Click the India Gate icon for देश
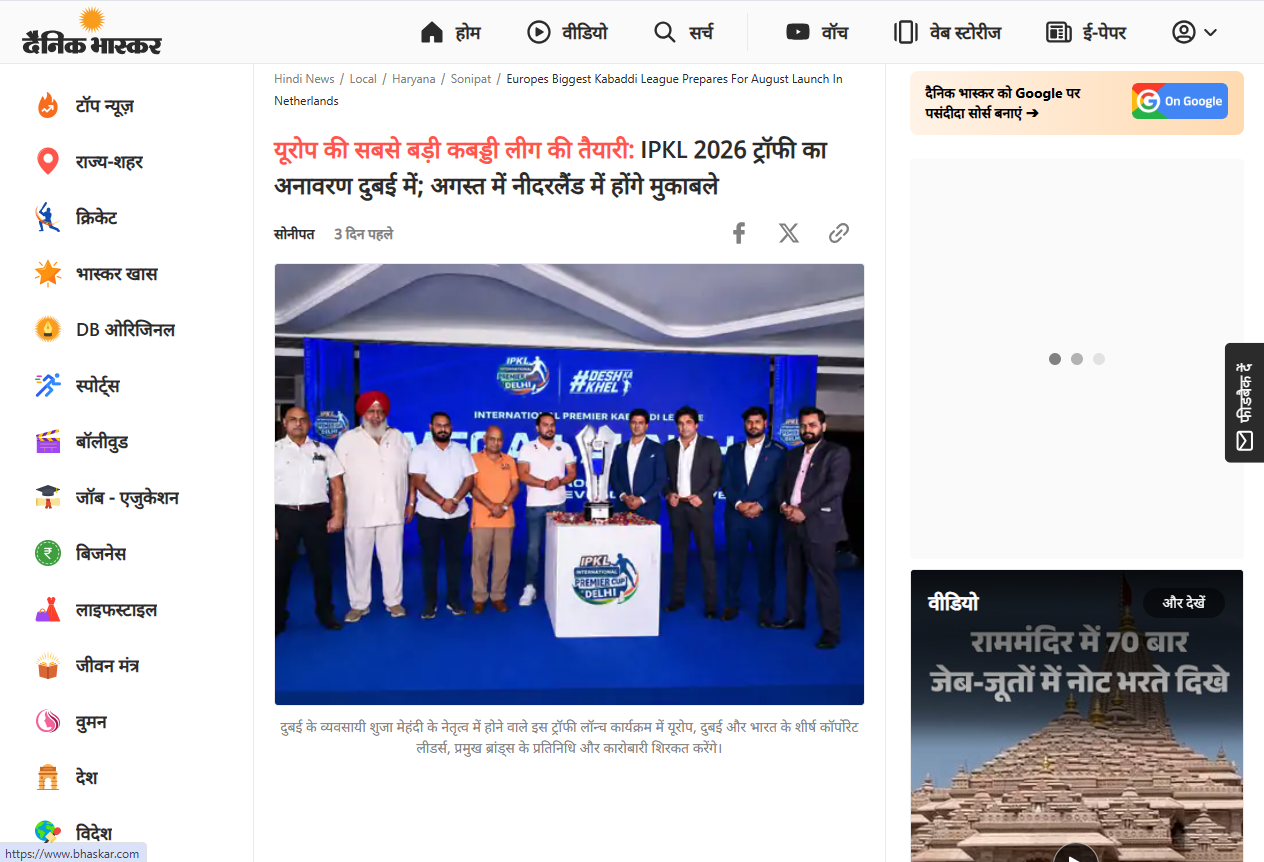 [x=48, y=777]
